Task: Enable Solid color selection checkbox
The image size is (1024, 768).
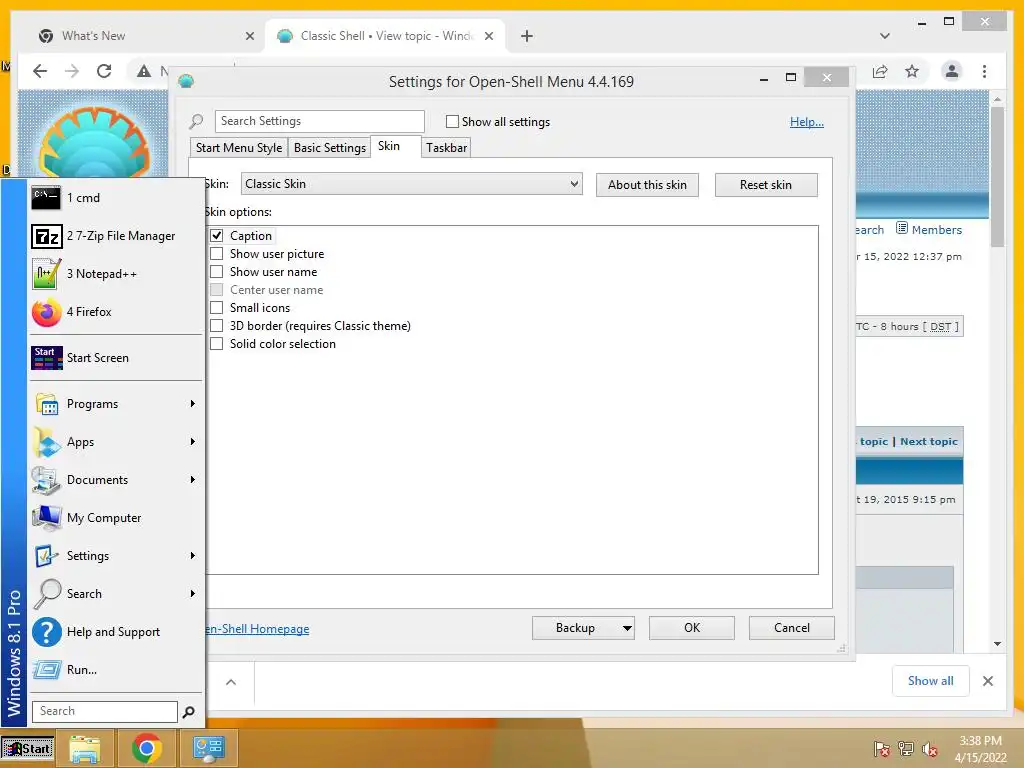Action: pyautogui.click(x=217, y=344)
